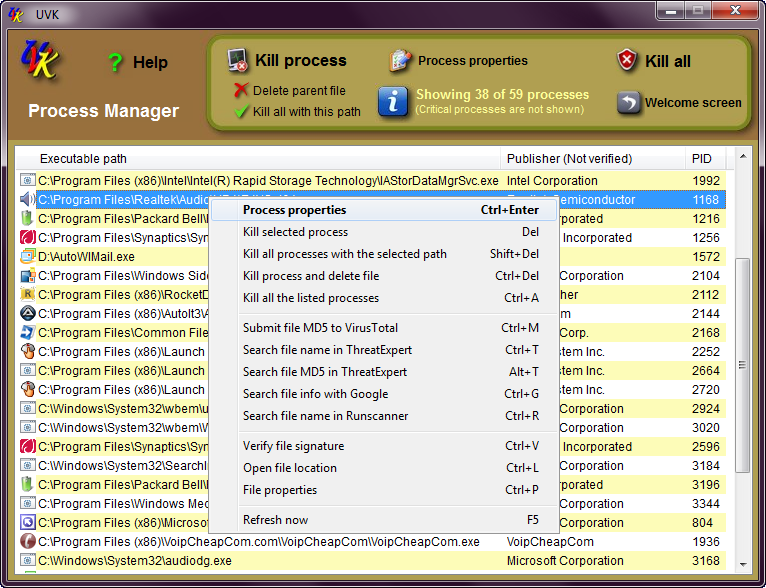
Task: Click the VoipCheapCom publisher cell
Action: (550, 542)
